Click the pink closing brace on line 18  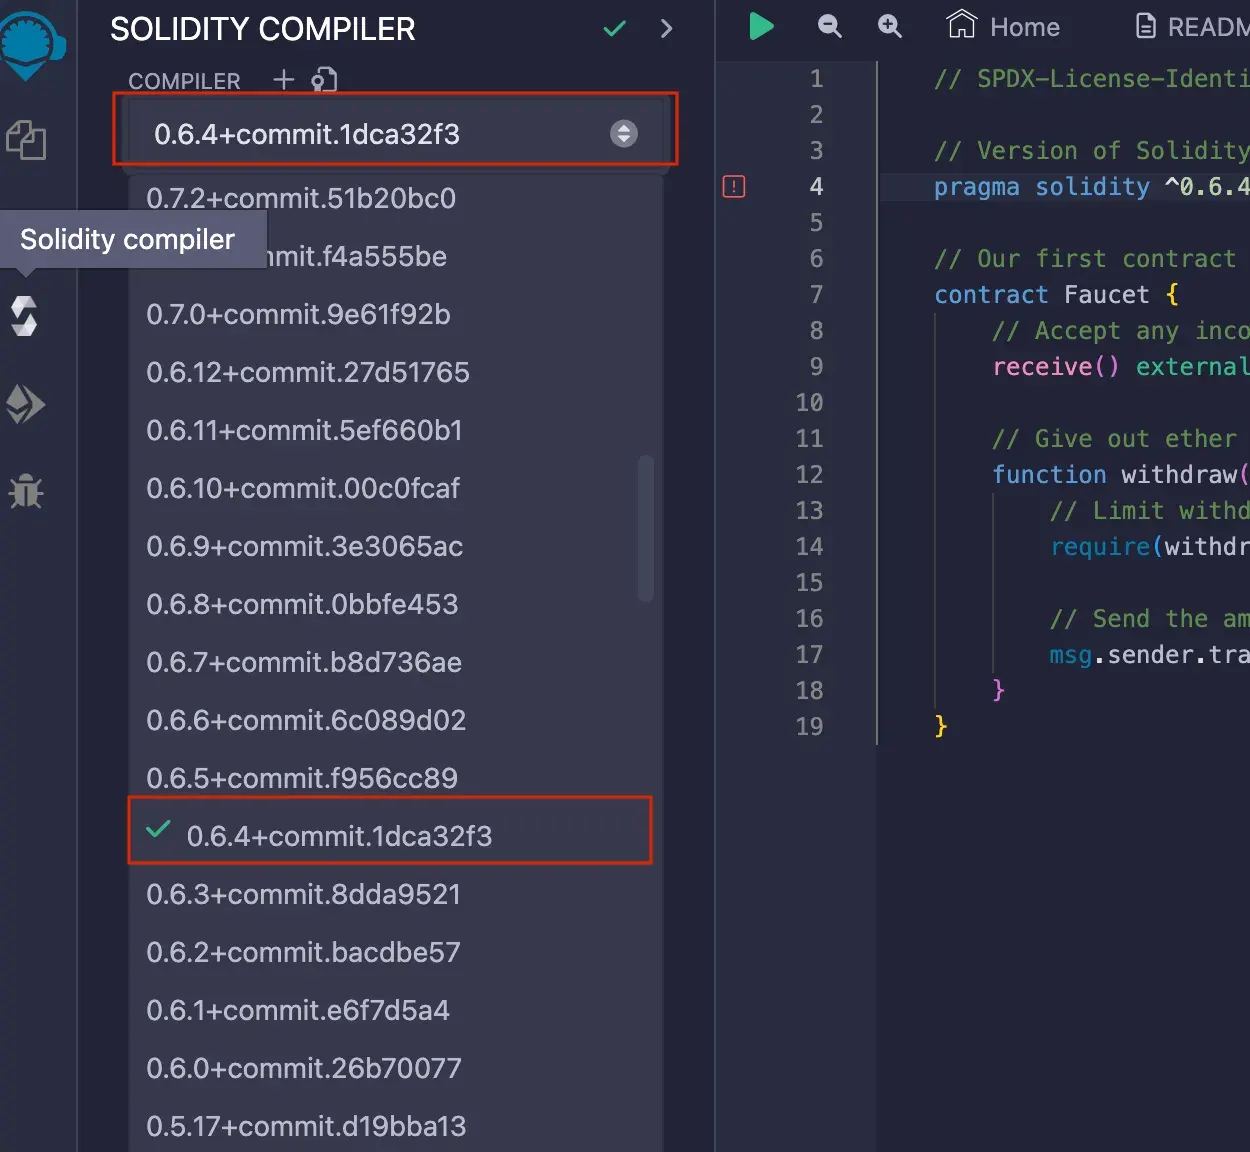point(998,690)
